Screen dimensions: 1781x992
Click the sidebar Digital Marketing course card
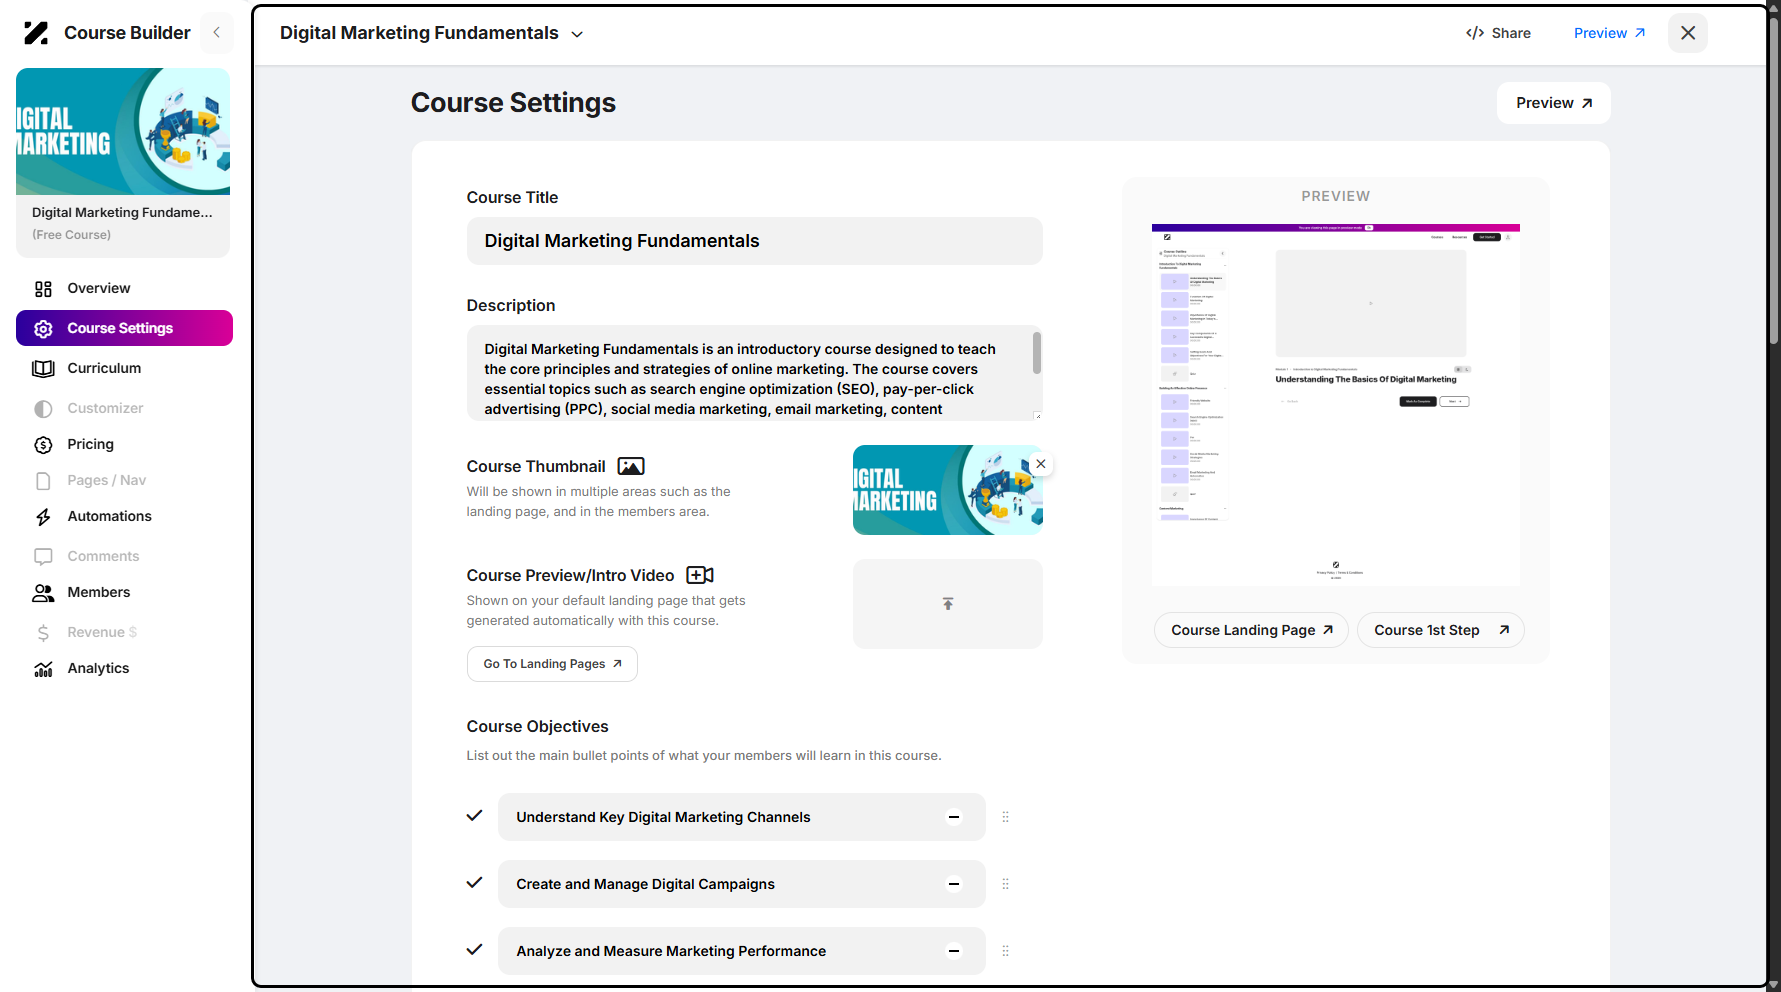coord(123,162)
